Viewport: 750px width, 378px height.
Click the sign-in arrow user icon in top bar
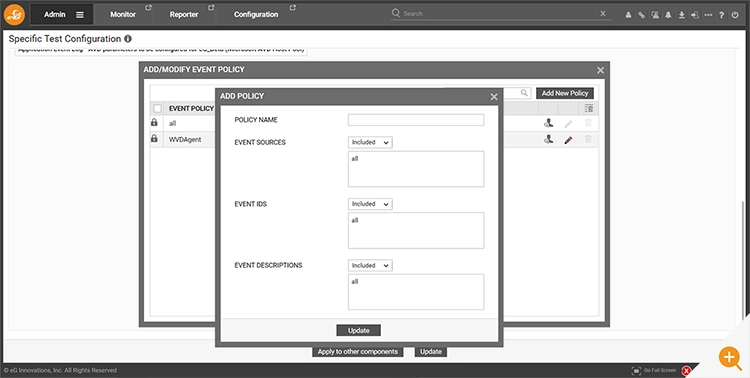[695, 15]
